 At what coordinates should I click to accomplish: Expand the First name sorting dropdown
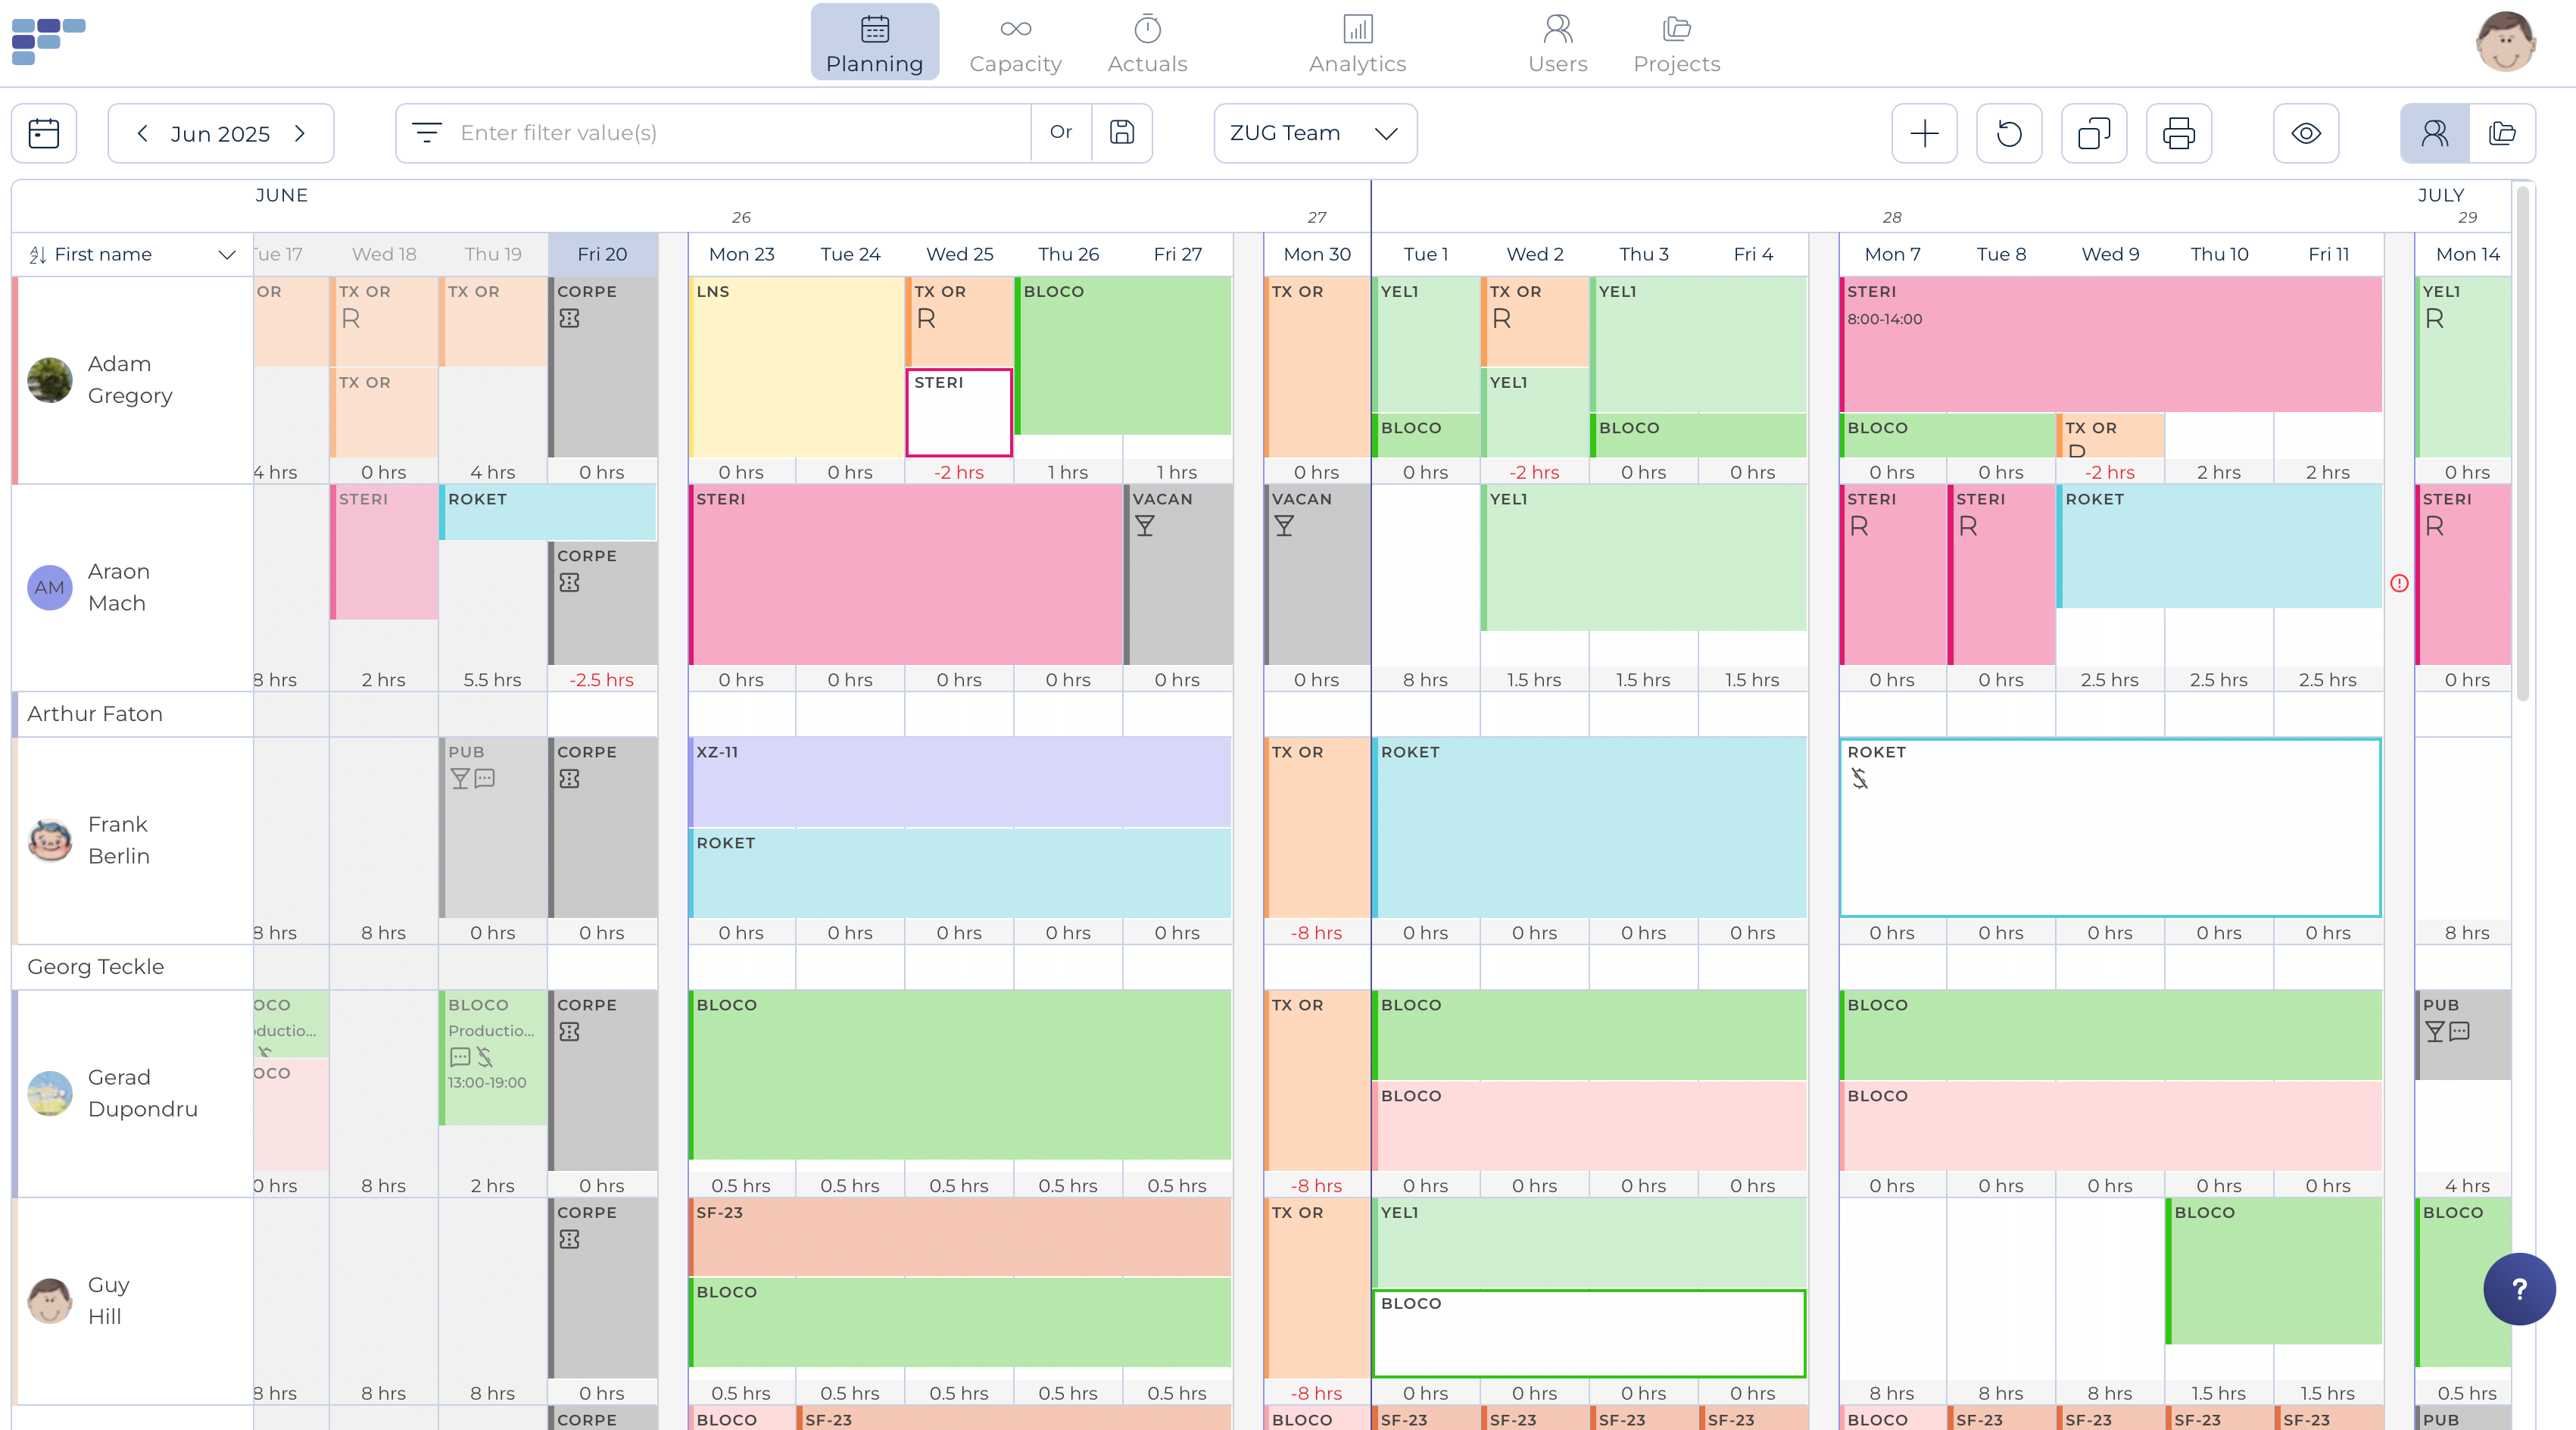coord(226,254)
